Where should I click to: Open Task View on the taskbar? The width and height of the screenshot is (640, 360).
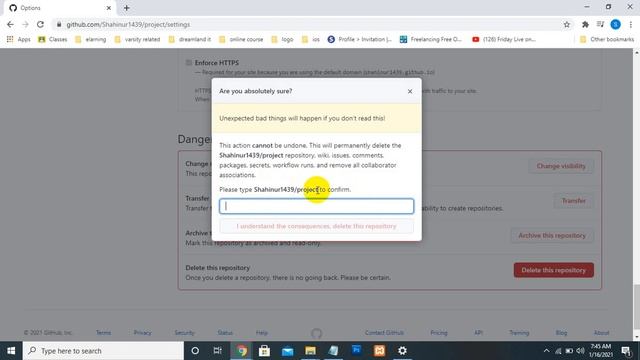click(x=218, y=351)
